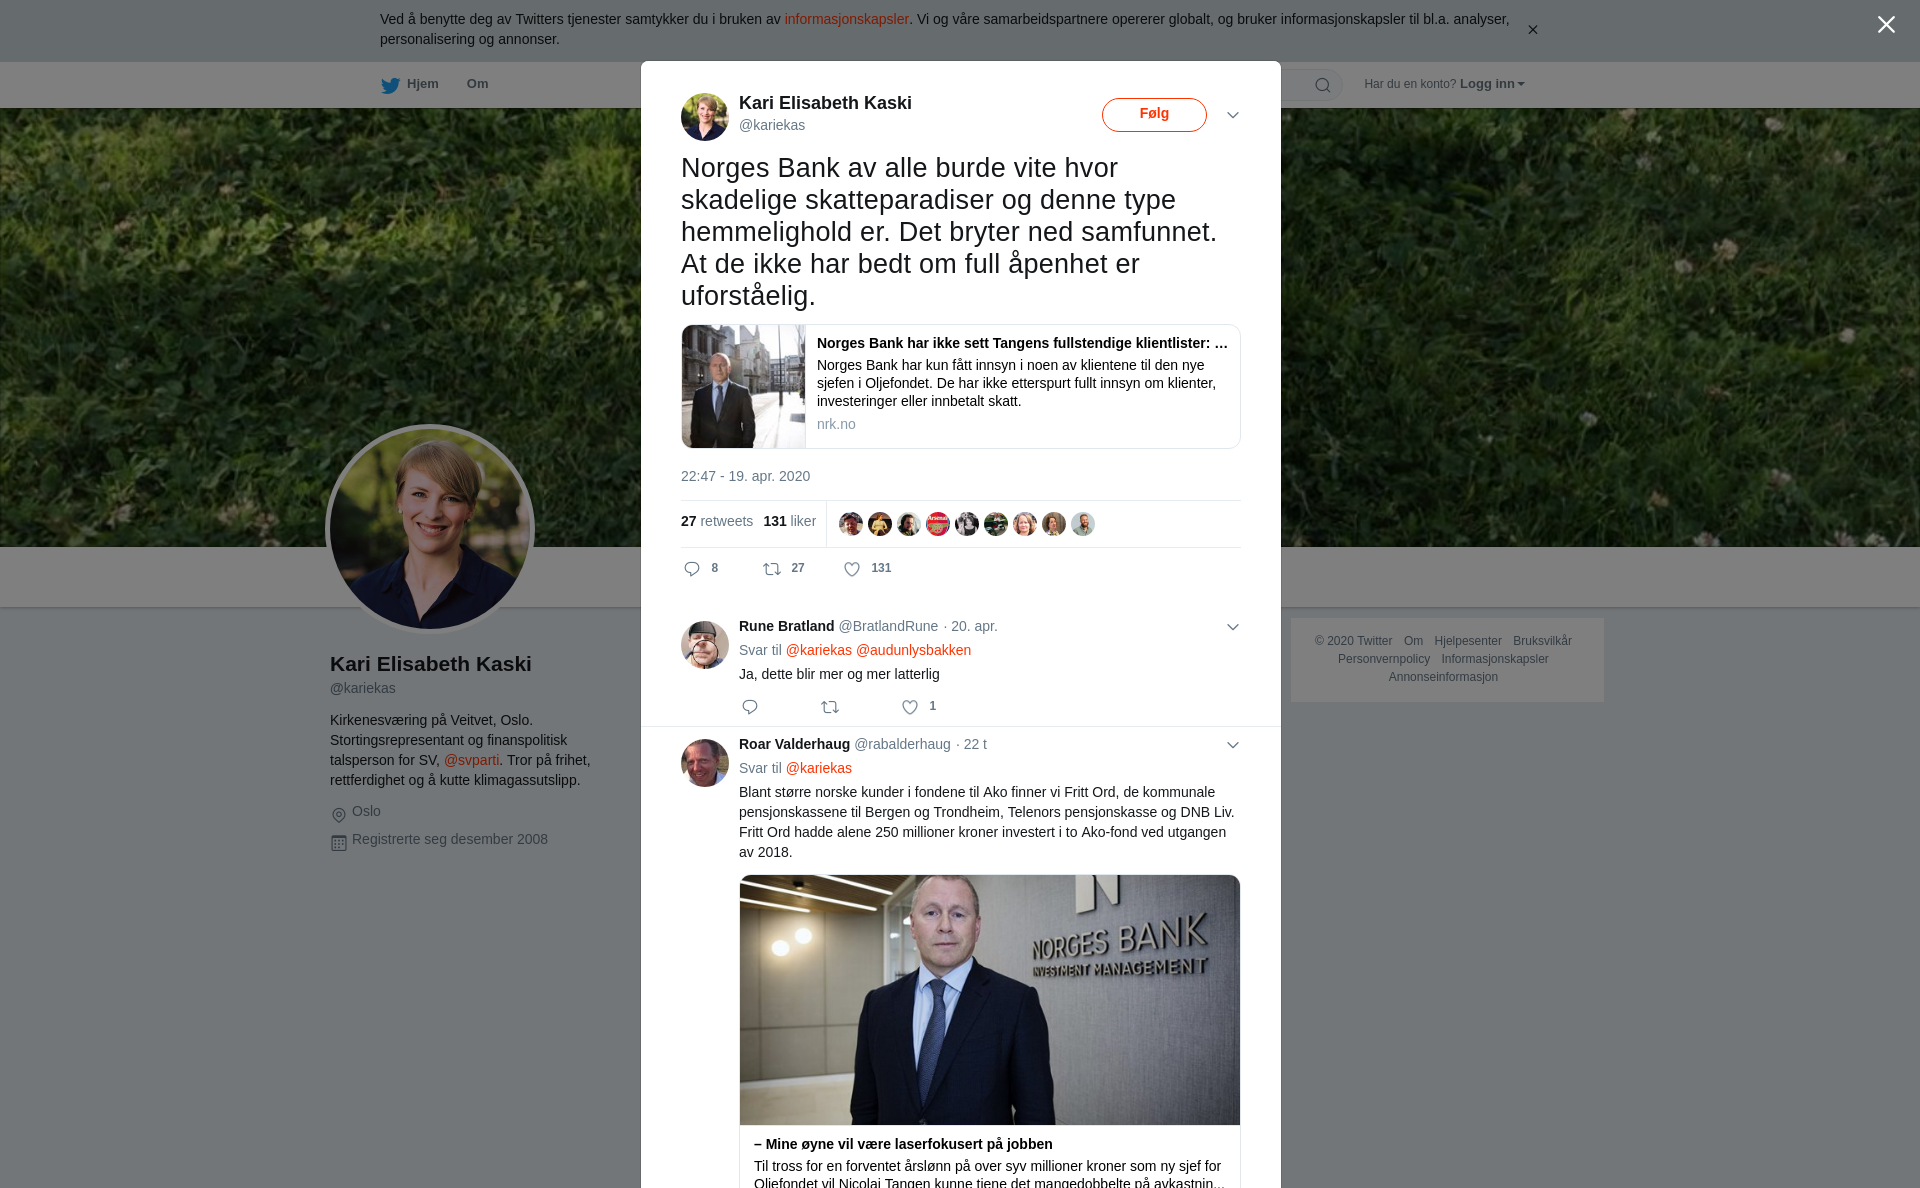The width and height of the screenshot is (1920, 1188).
Task: Open the informasjonskapsler link in banner
Action: (846, 19)
